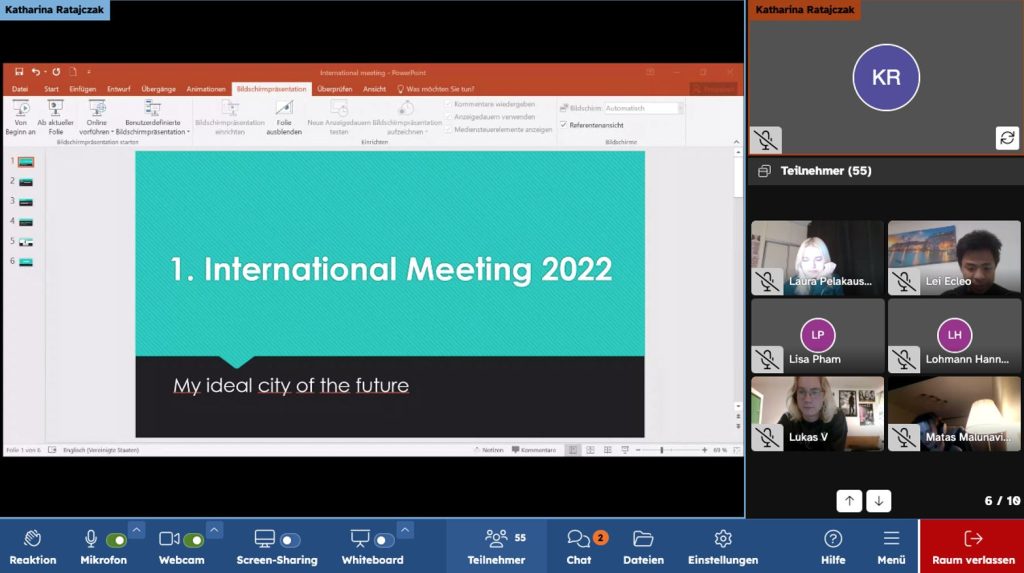Screen dimensions: 1024x573
Task: Expand the Whiteboard options arrow
Action: point(405,529)
